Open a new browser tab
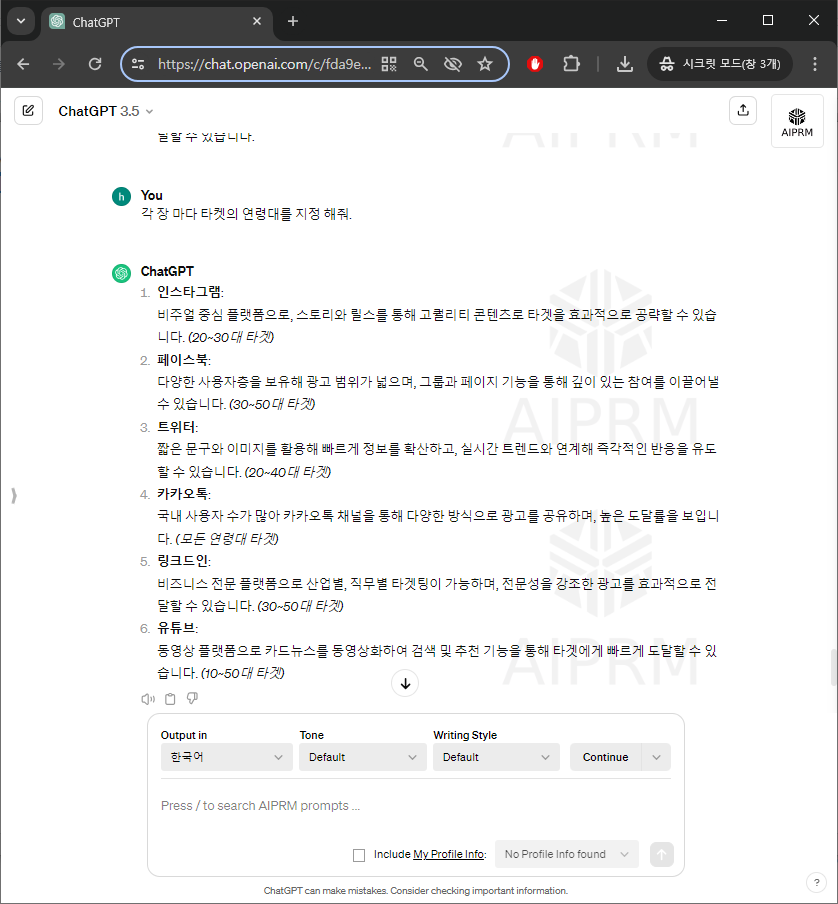This screenshot has width=838, height=904. [293, 21]
